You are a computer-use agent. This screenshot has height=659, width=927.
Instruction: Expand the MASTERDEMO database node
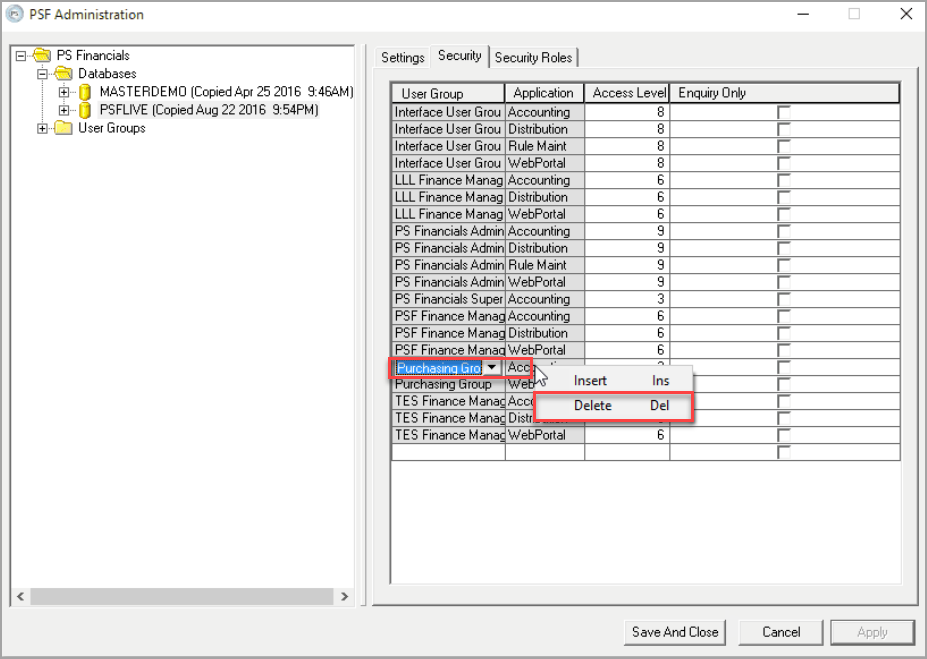tap(64, 92)
